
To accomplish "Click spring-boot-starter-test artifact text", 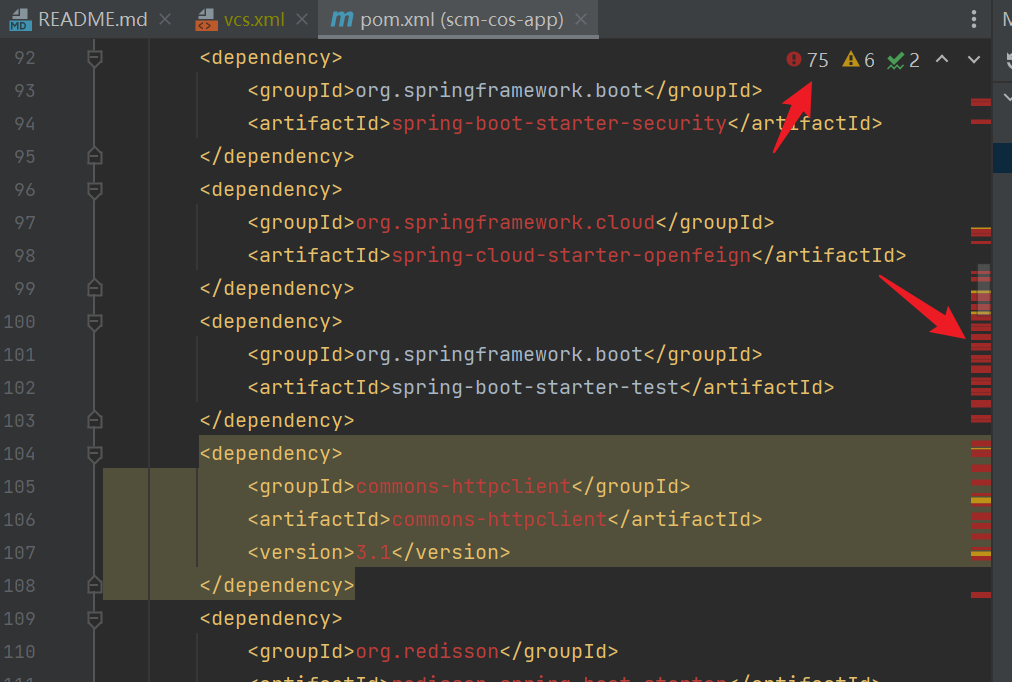I will (535, 387).
